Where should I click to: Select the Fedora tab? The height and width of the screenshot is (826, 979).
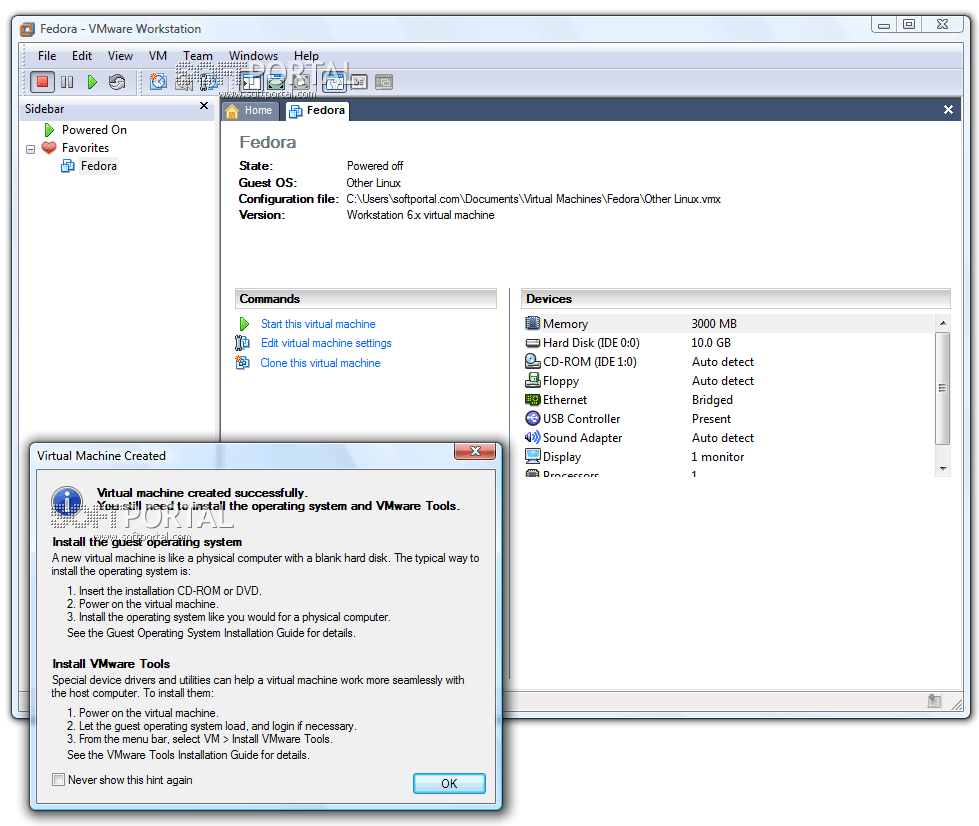pos(317,111)
